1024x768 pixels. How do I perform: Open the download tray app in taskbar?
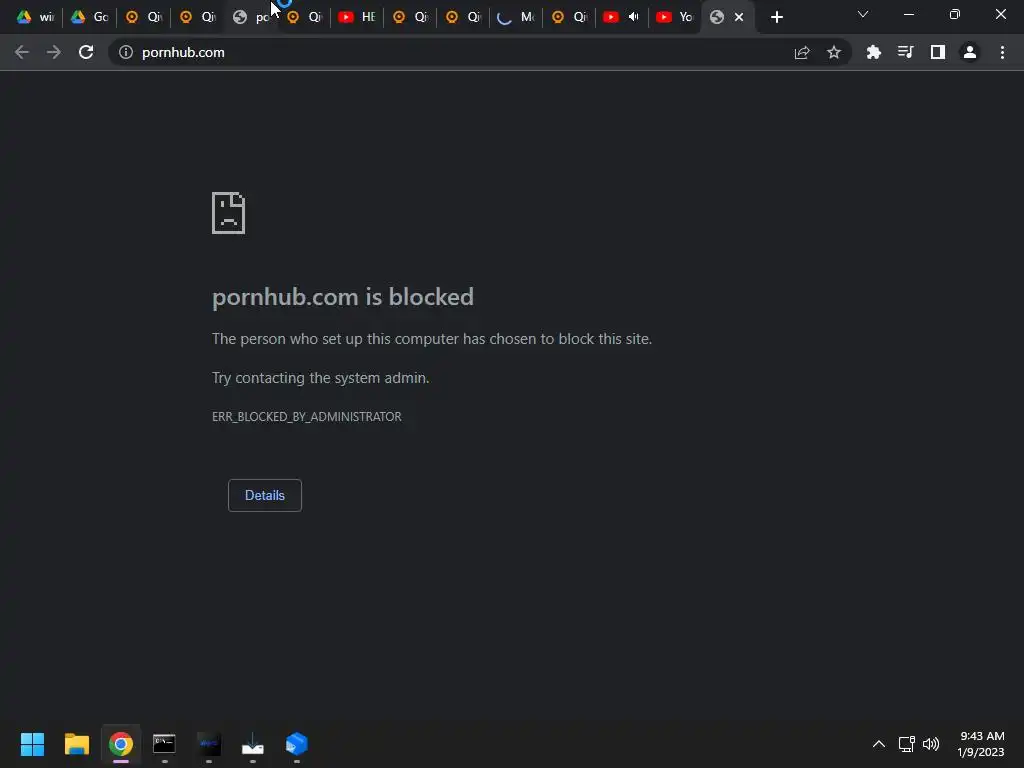tap(252, 744)
